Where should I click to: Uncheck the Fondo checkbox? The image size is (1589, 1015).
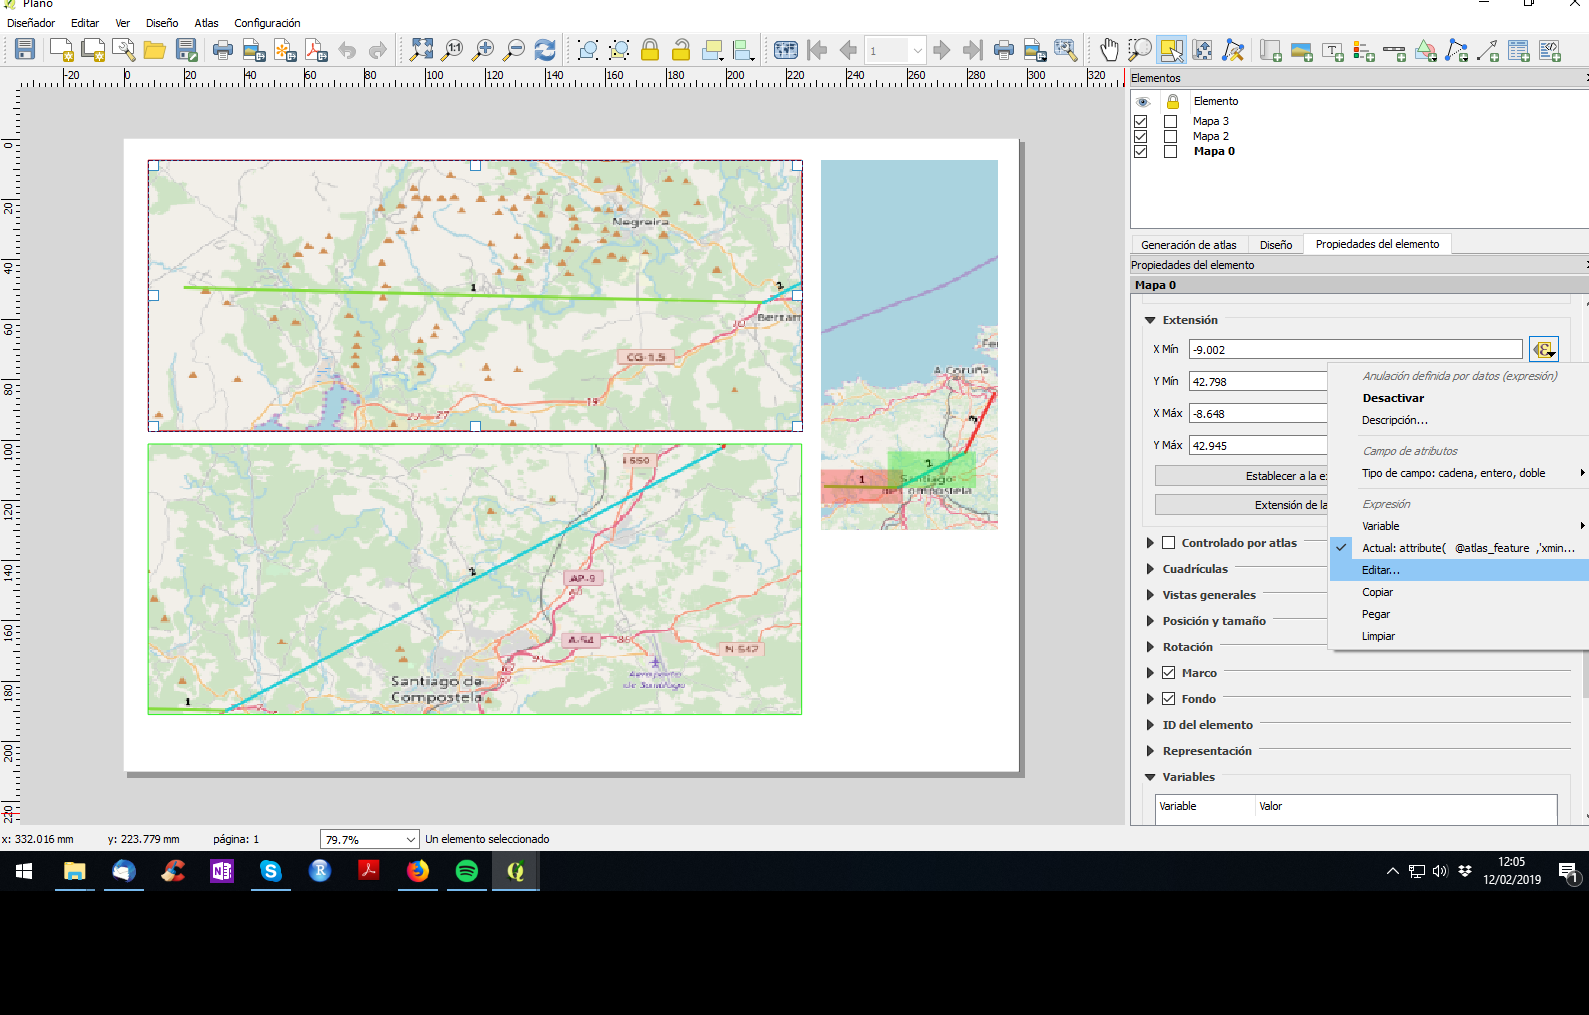[1168, 699]
